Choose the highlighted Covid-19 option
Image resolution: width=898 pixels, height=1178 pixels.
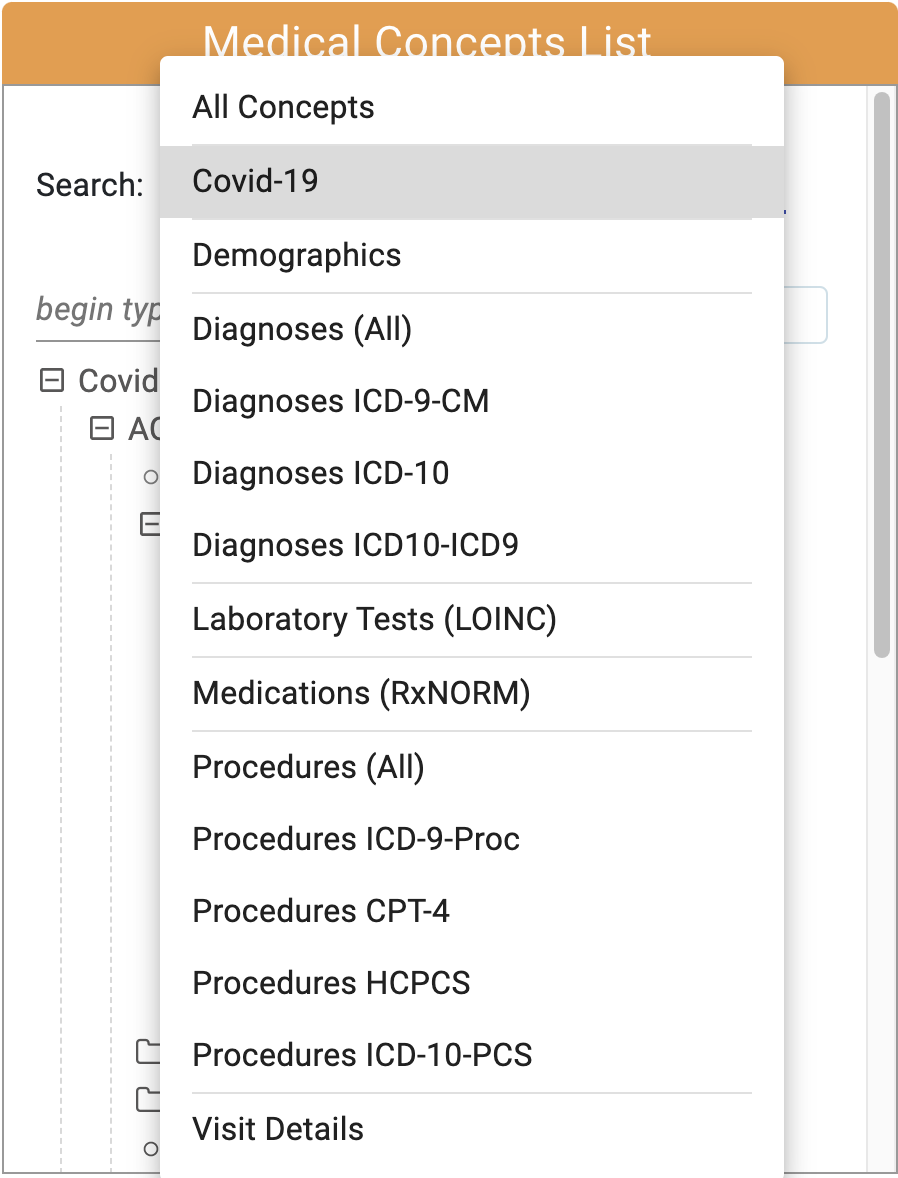coord(255,181)
